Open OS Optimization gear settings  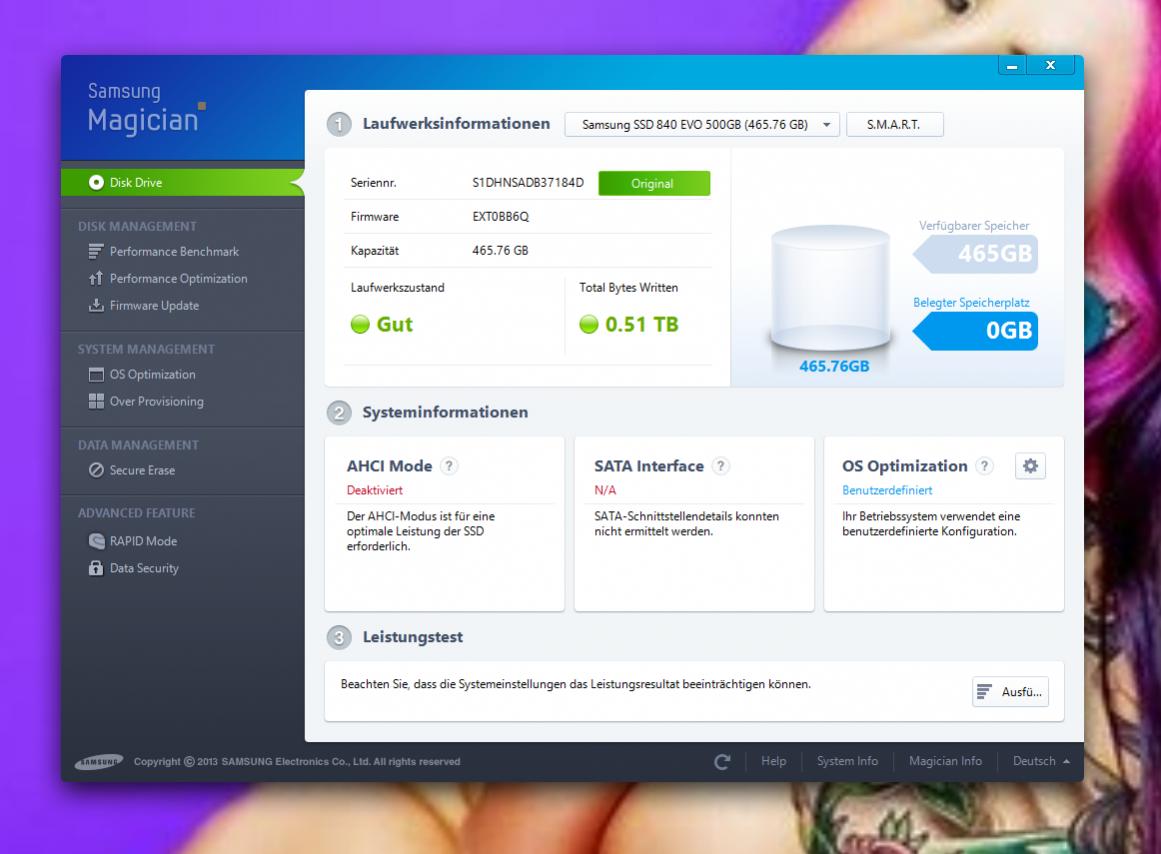[x=1030, y=466]
